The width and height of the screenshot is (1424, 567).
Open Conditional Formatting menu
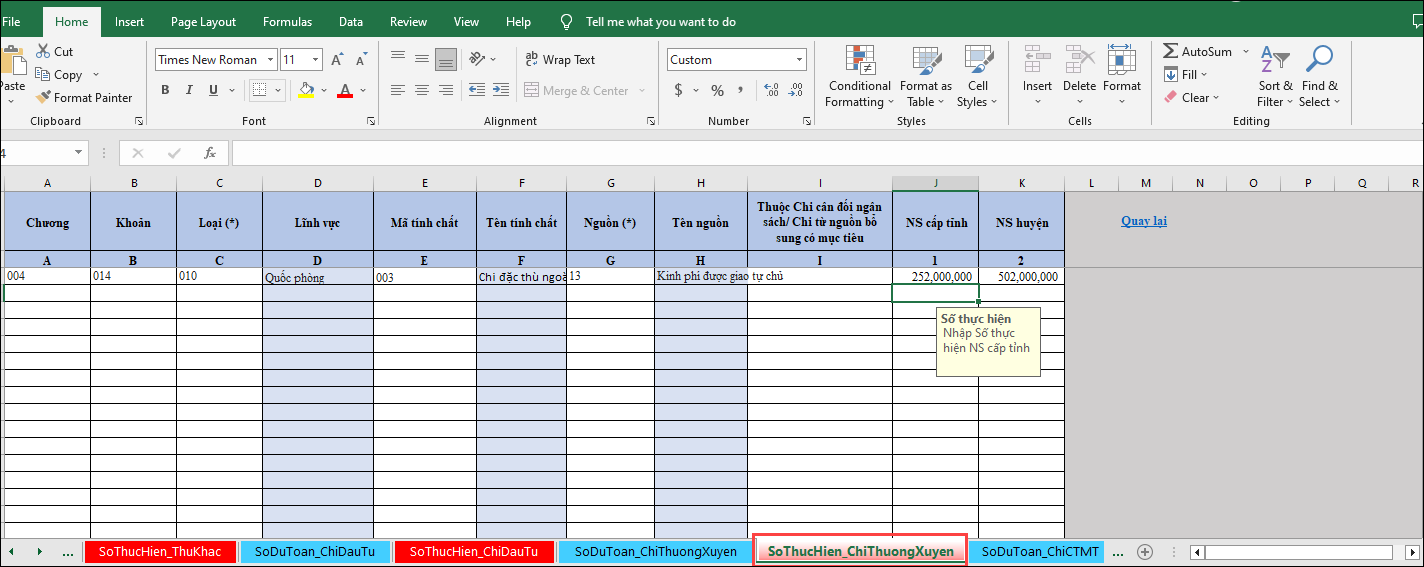[859, 78]
